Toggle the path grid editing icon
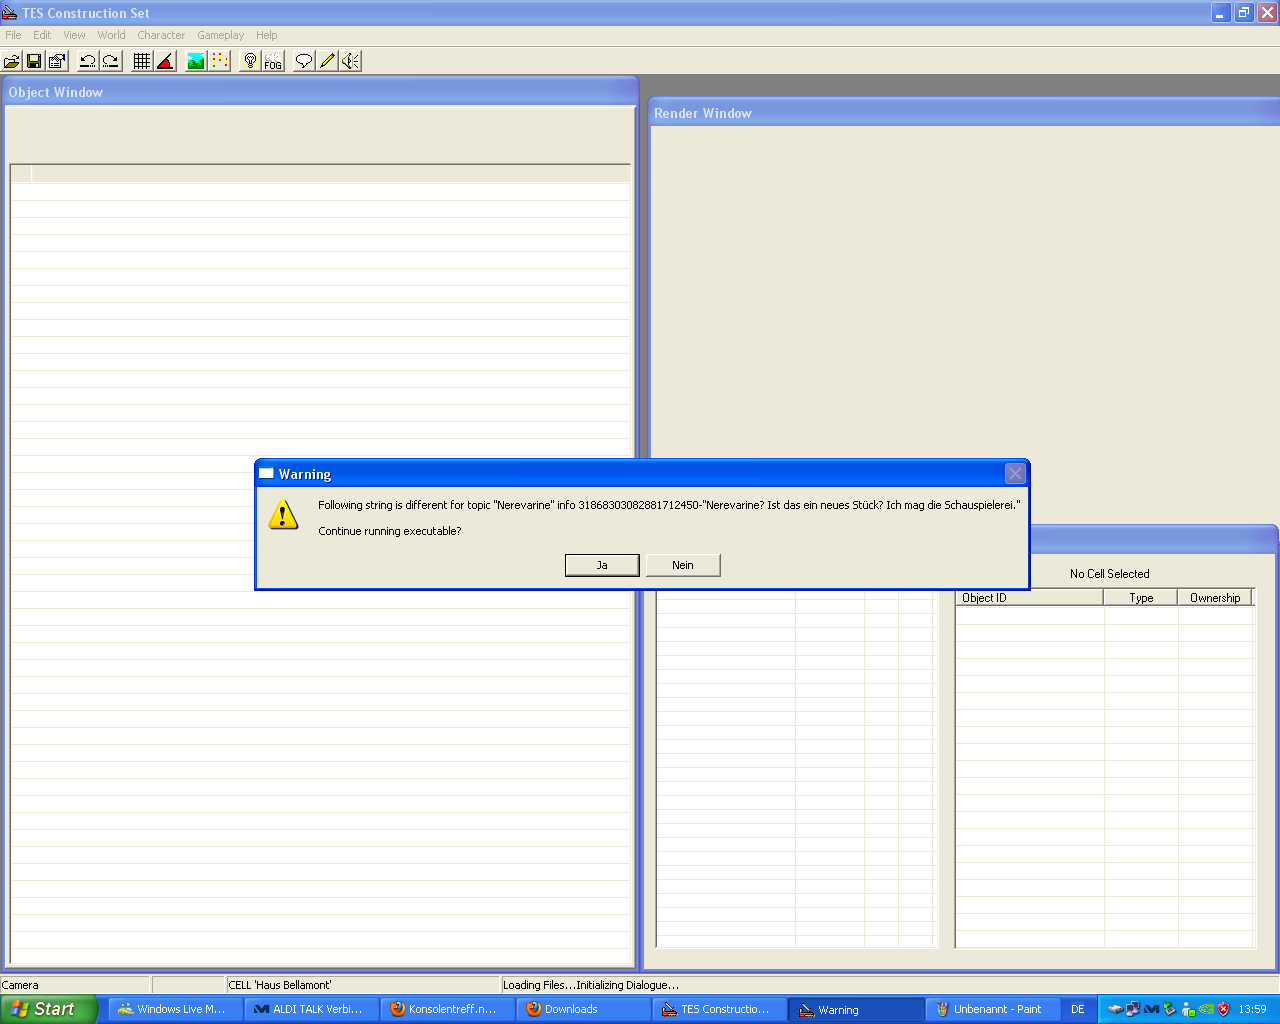1280x1024 pixels. pos(220,61)
